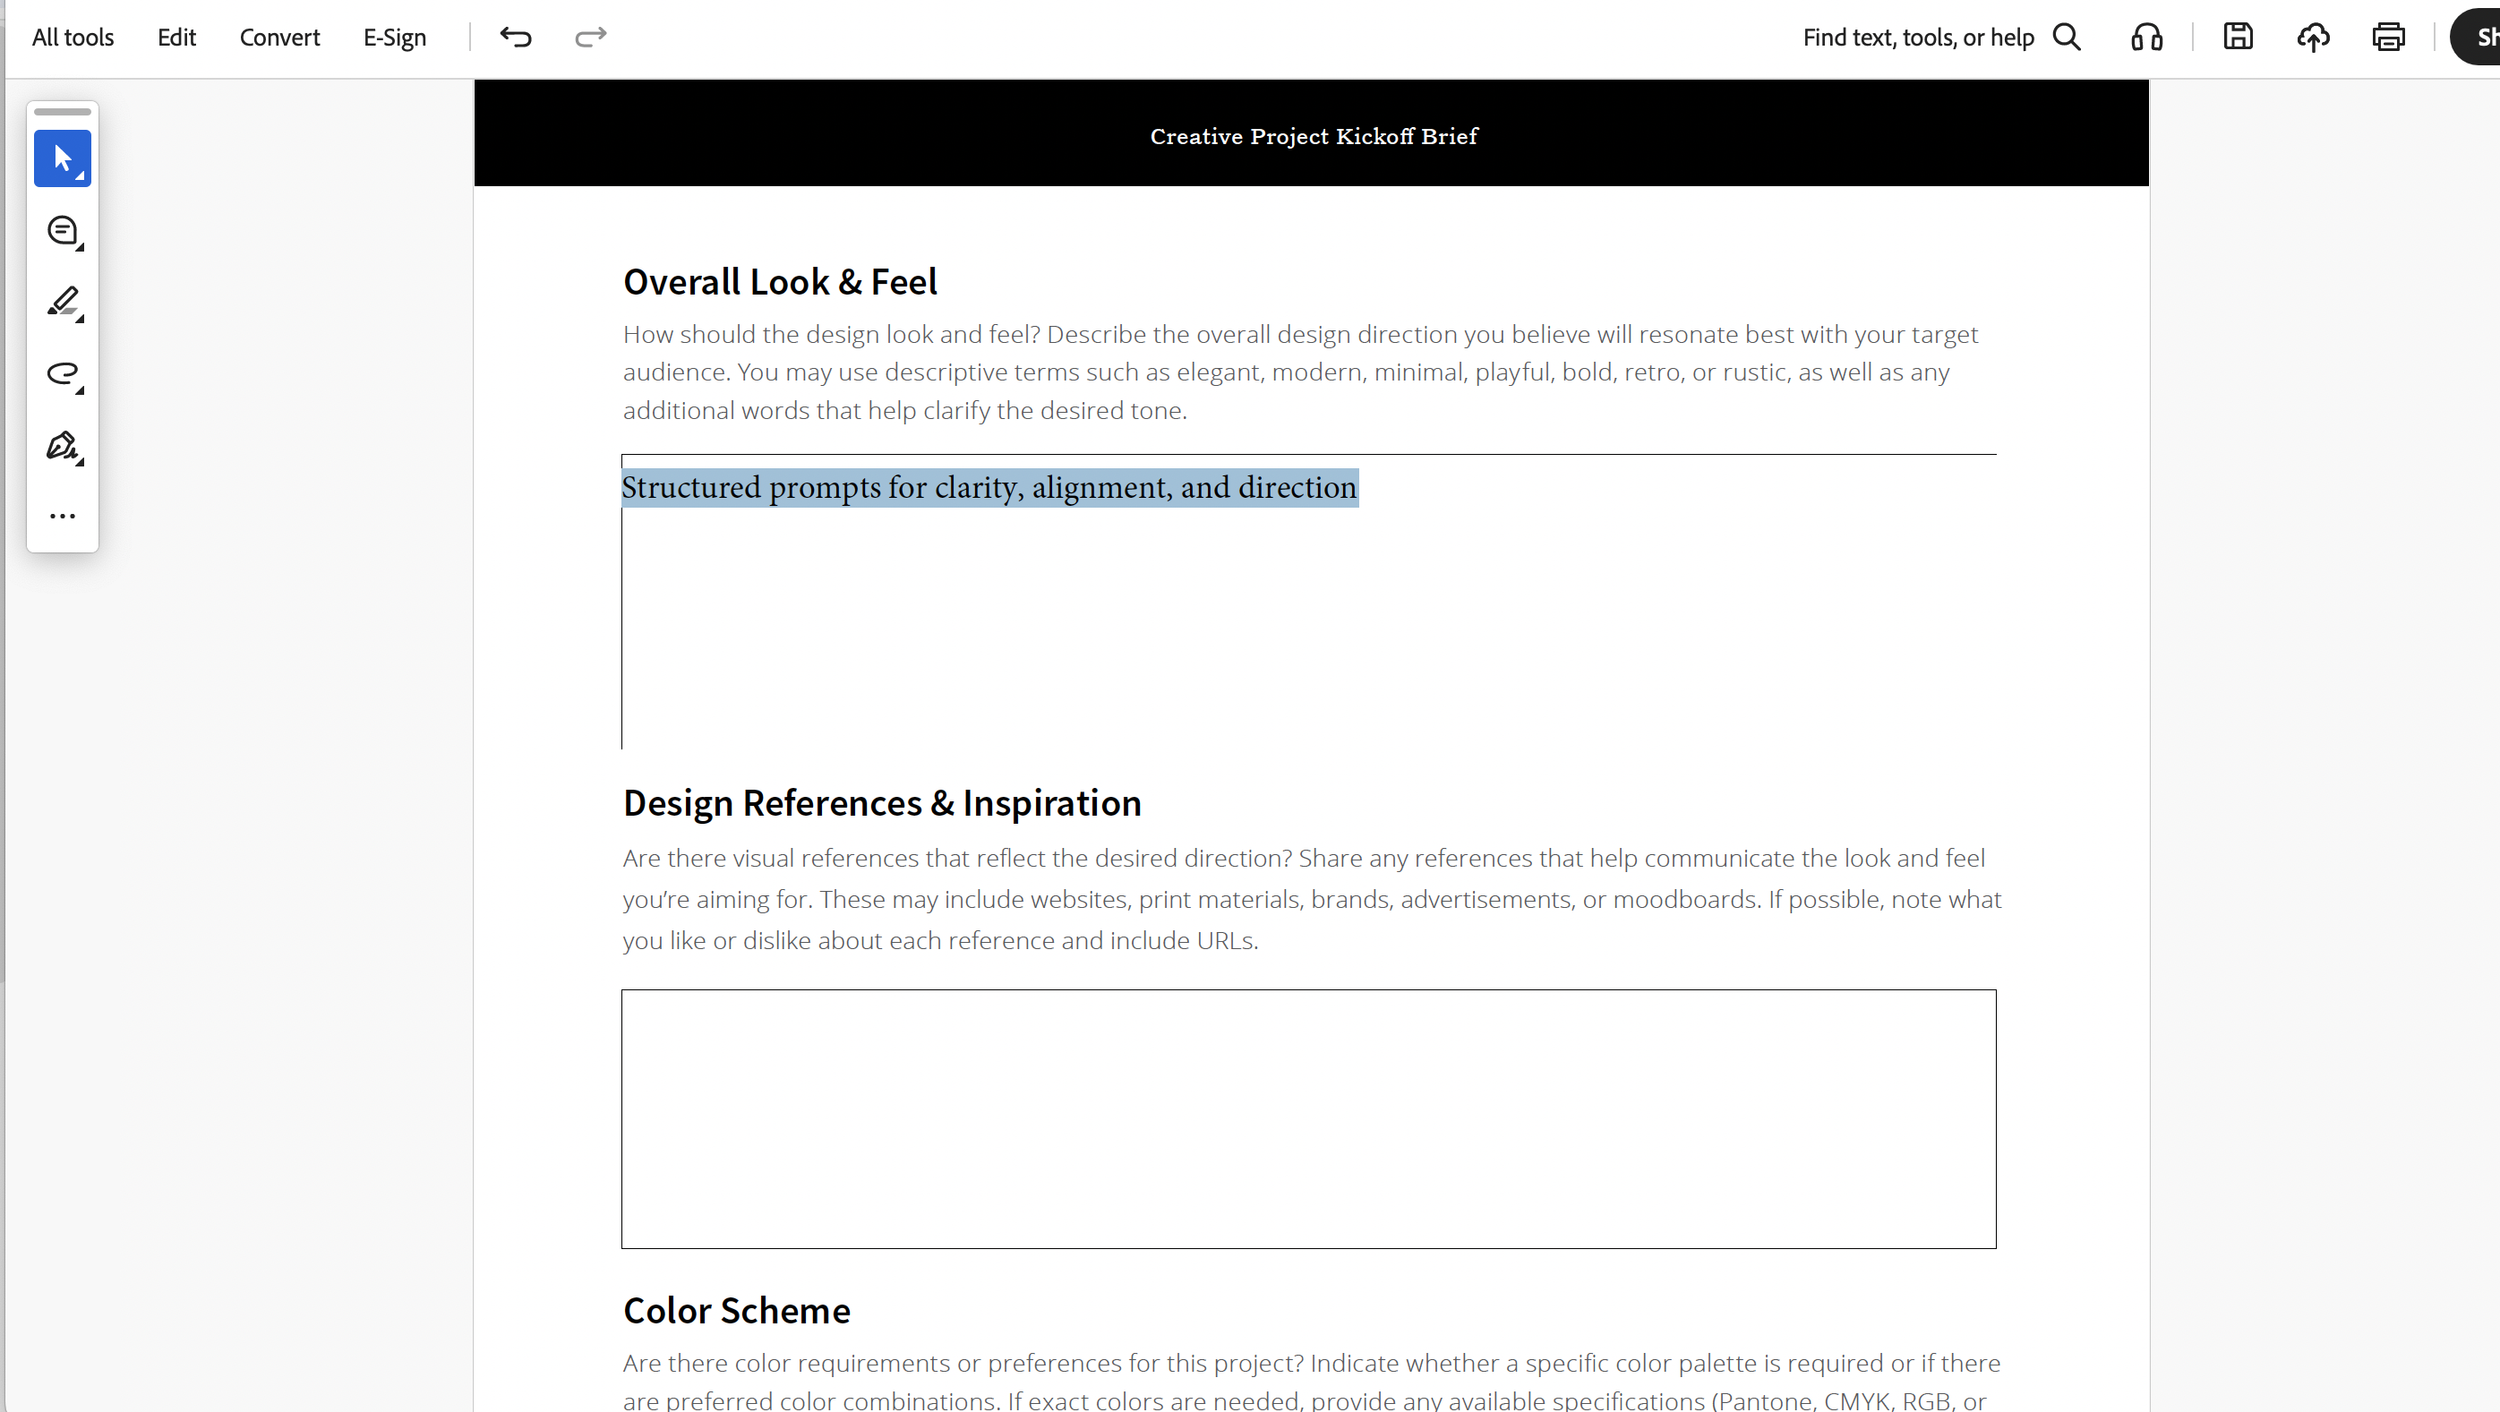Expand the comment tool's disclosure triangle
Screen dimensions: 2500x1412
[x=79, y=246]
